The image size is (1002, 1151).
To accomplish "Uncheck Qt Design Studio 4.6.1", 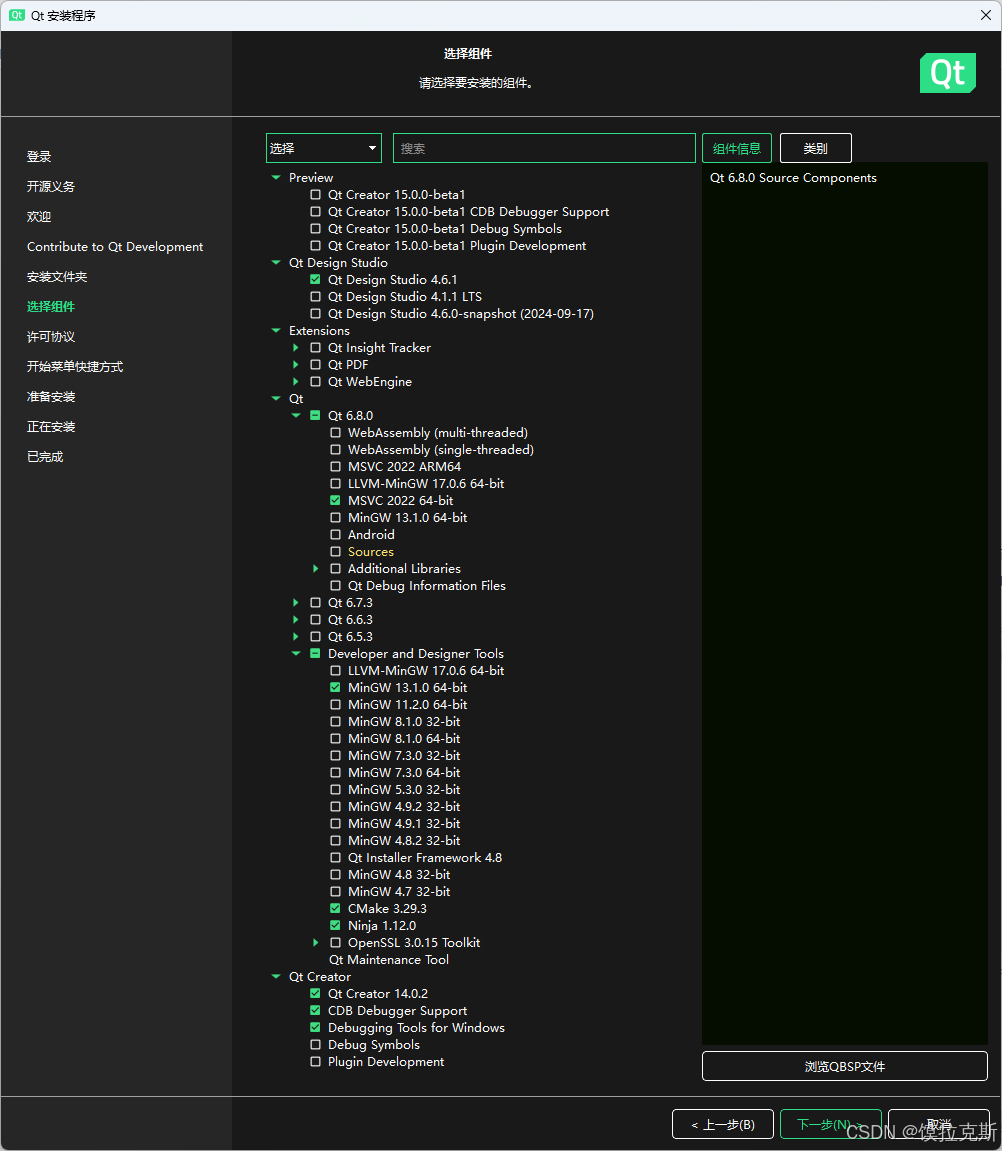I will pos(316,280).
